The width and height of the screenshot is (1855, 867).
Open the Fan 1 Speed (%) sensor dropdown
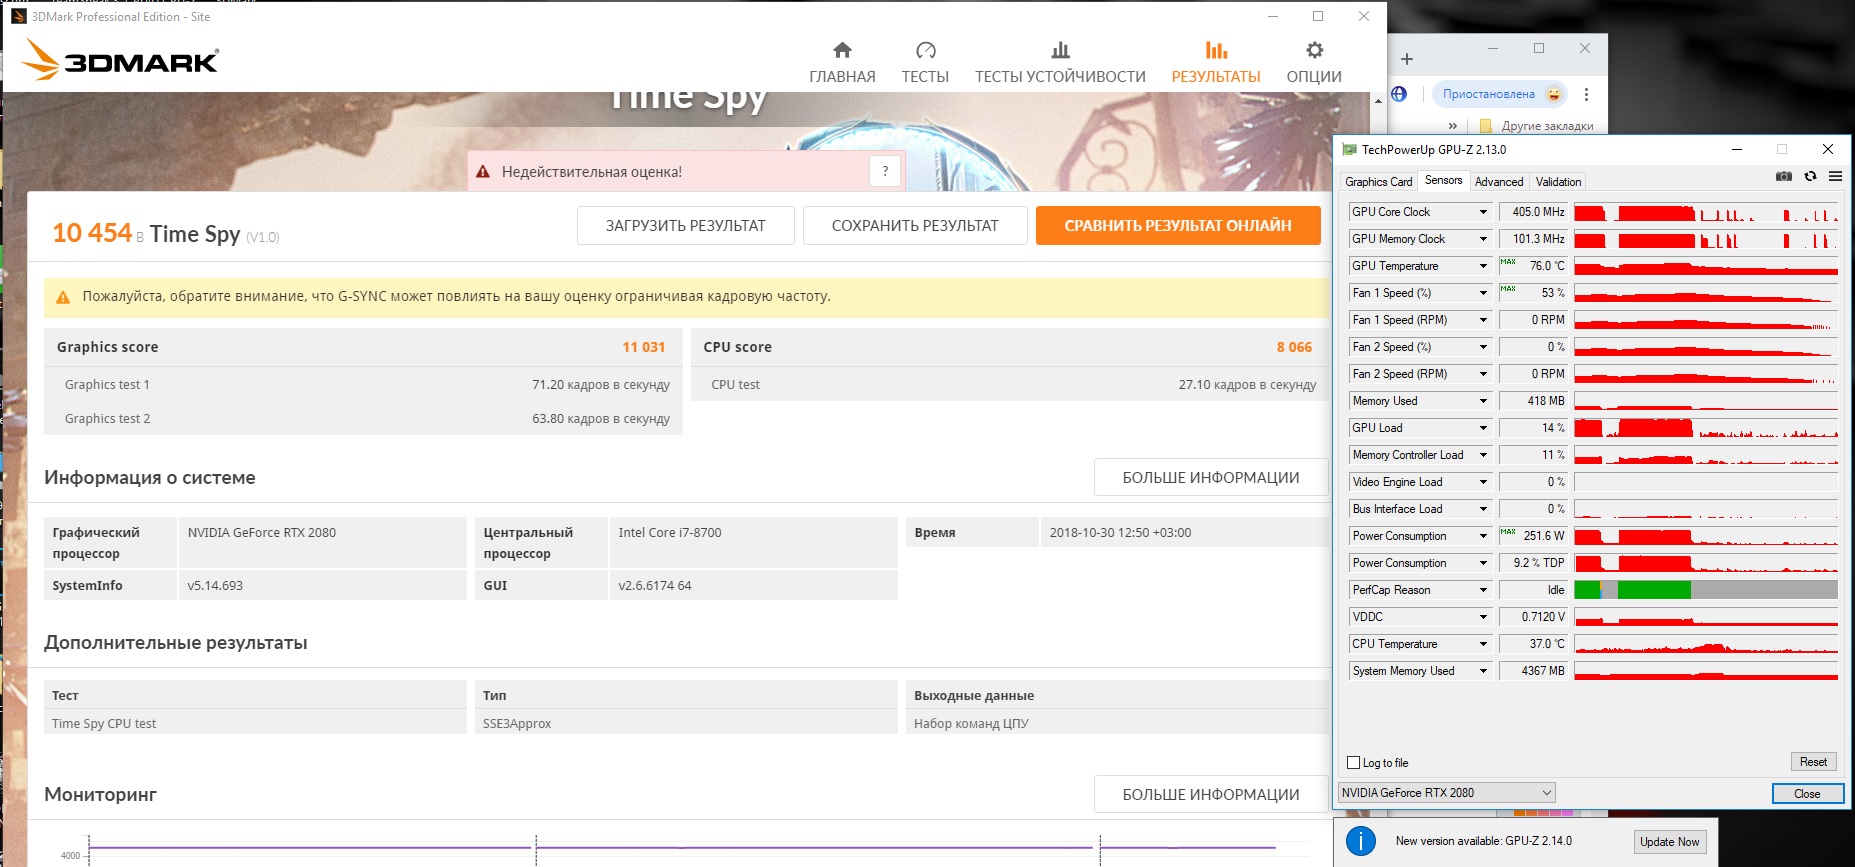(1484, 293)
